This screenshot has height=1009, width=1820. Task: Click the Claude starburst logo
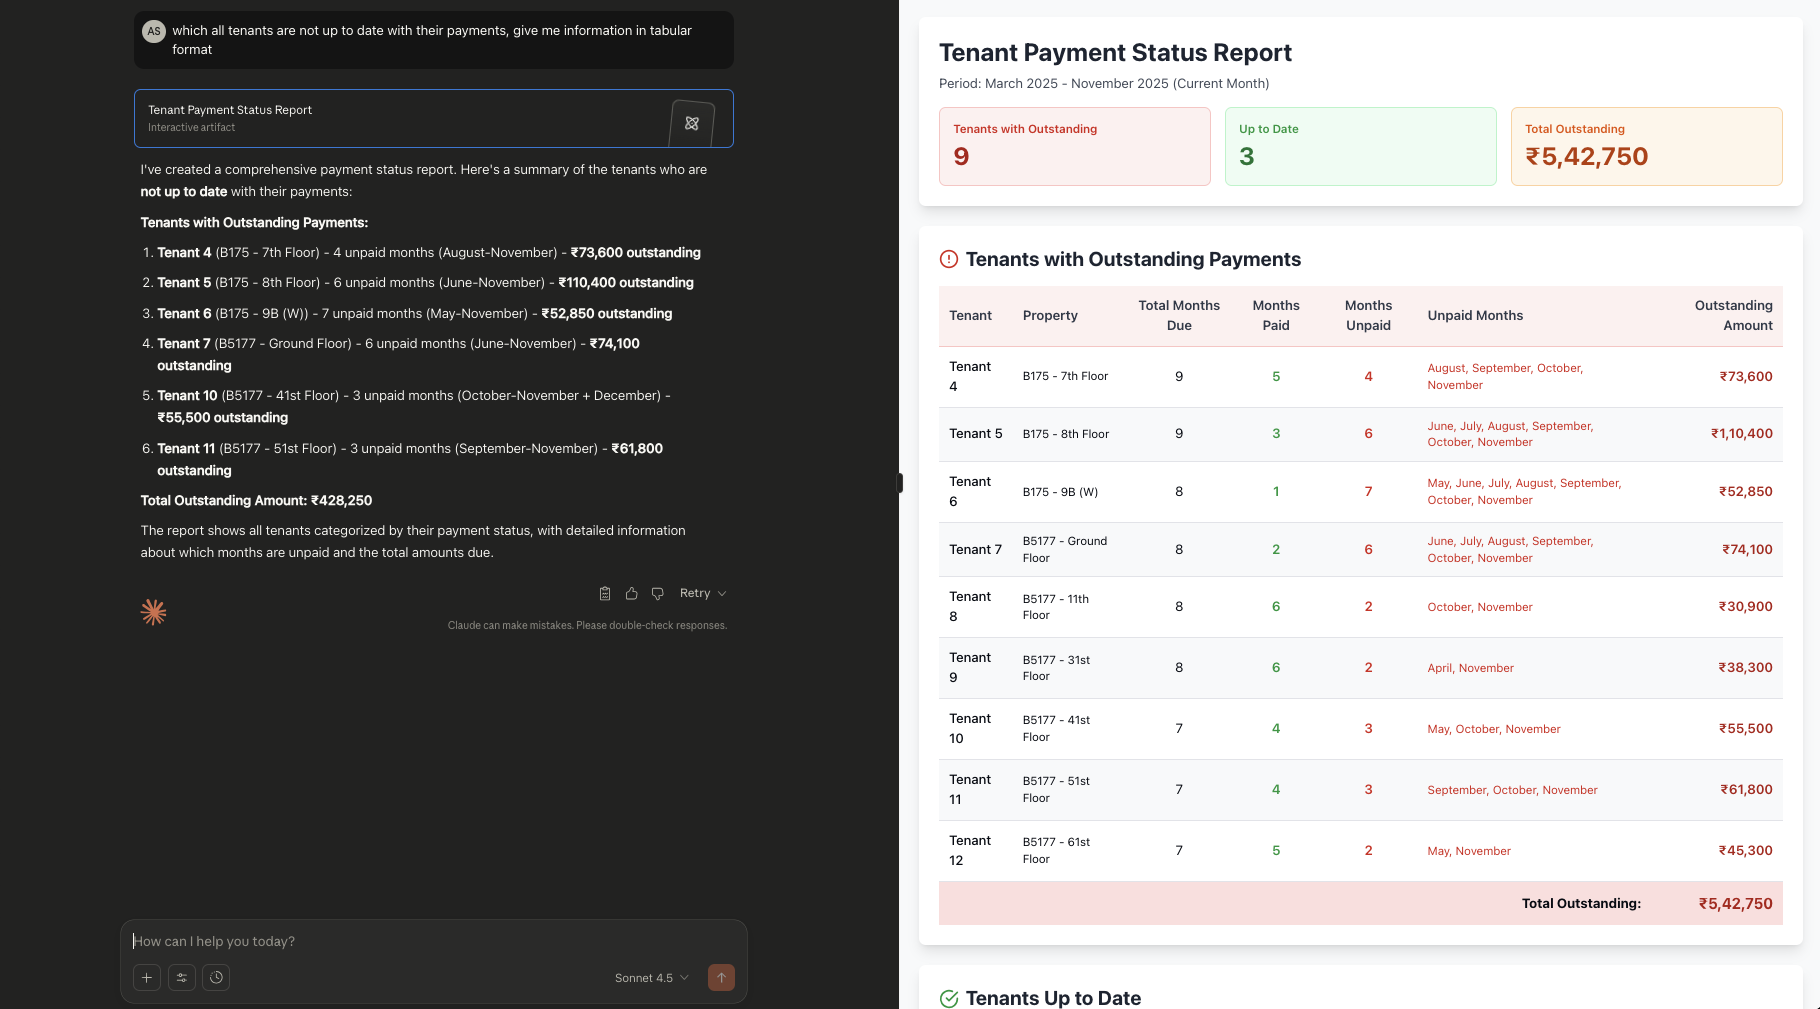click(x=154, y=611)
